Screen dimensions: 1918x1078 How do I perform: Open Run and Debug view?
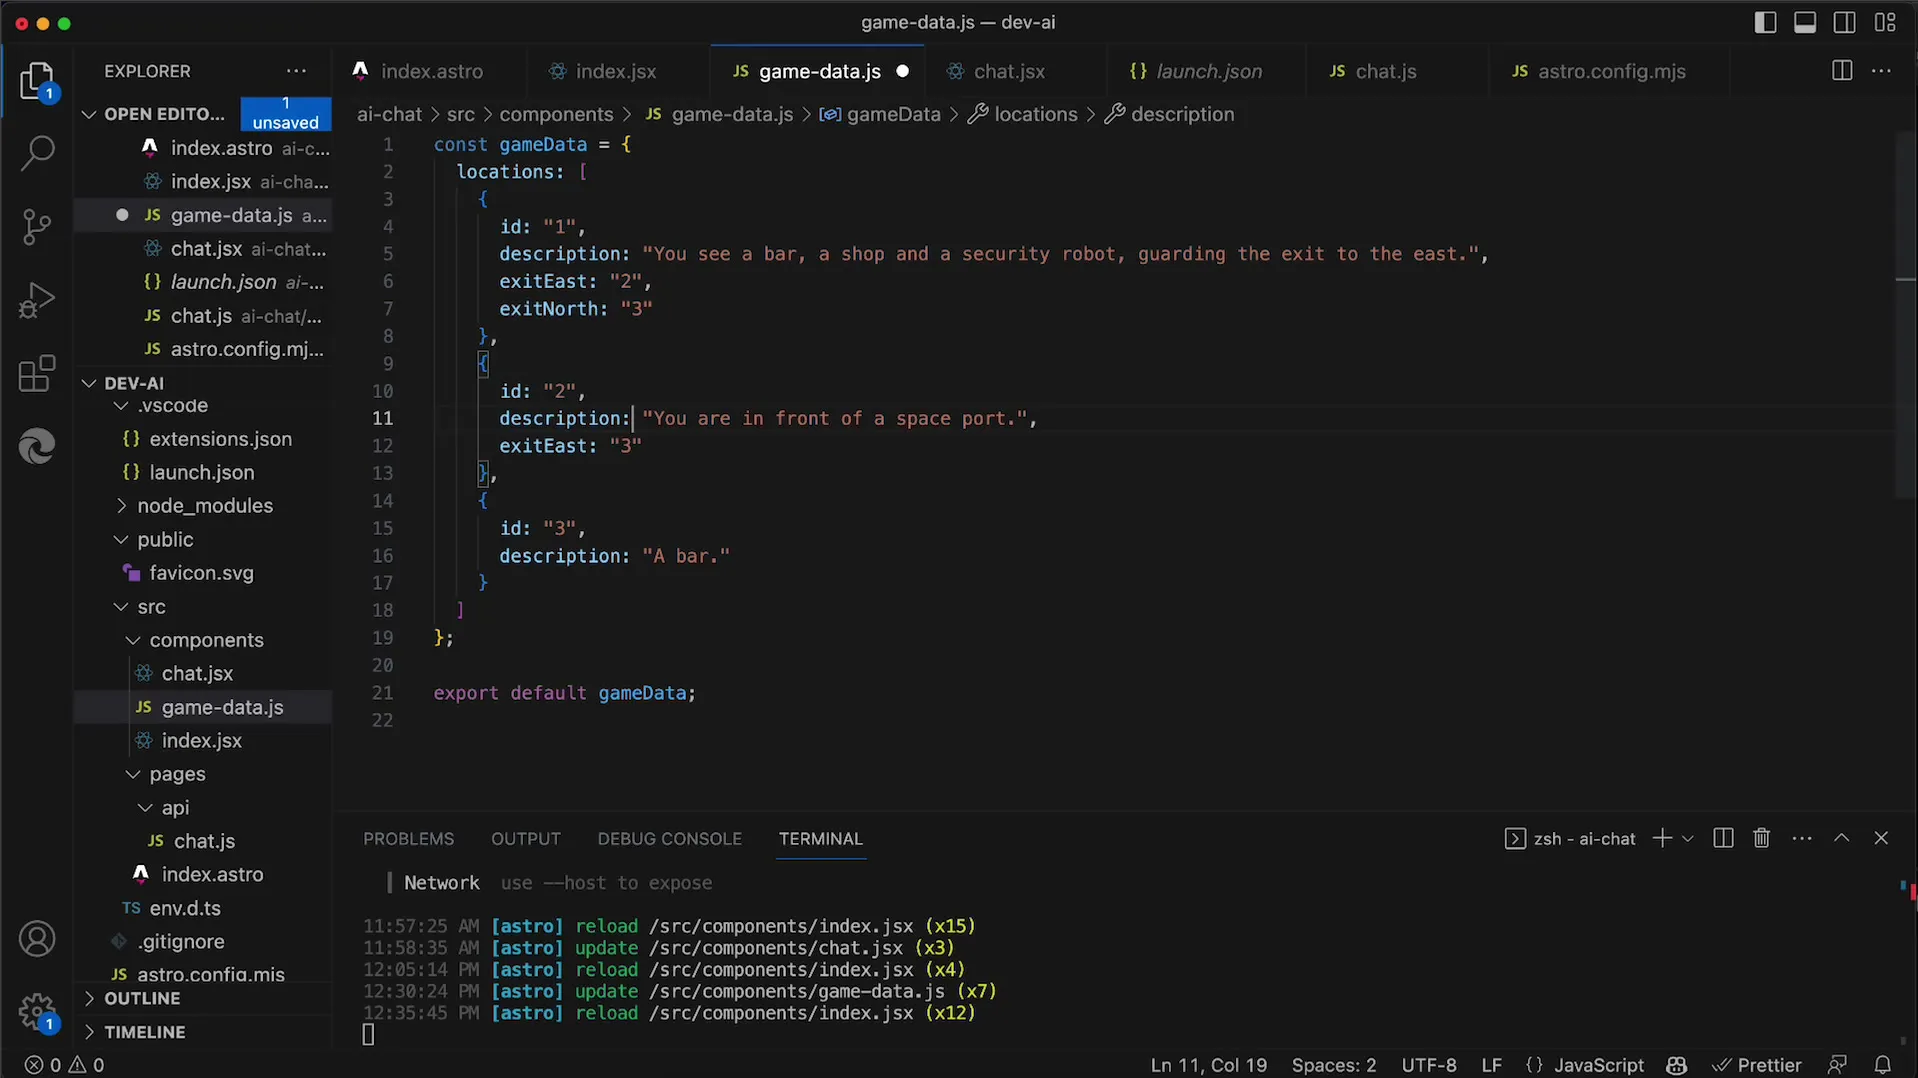37,300
